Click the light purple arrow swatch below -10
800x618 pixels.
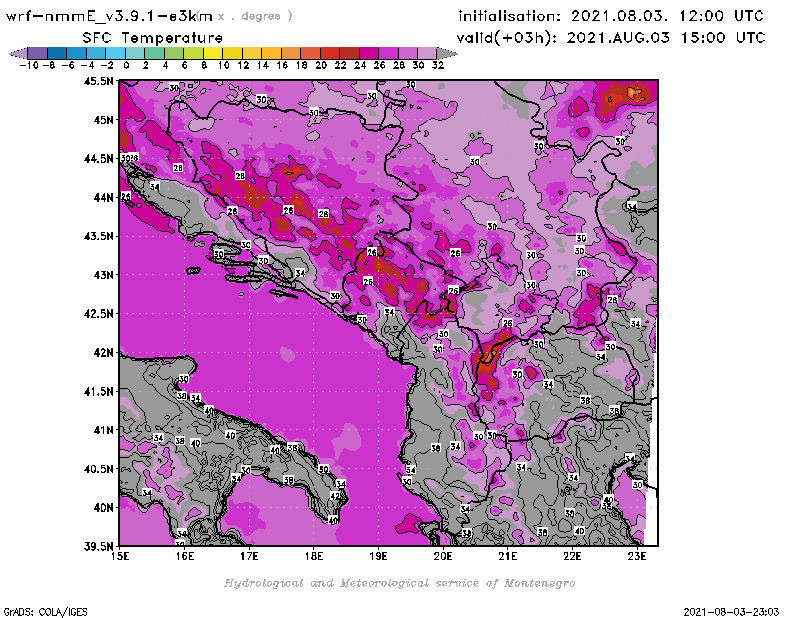point(18,54)
